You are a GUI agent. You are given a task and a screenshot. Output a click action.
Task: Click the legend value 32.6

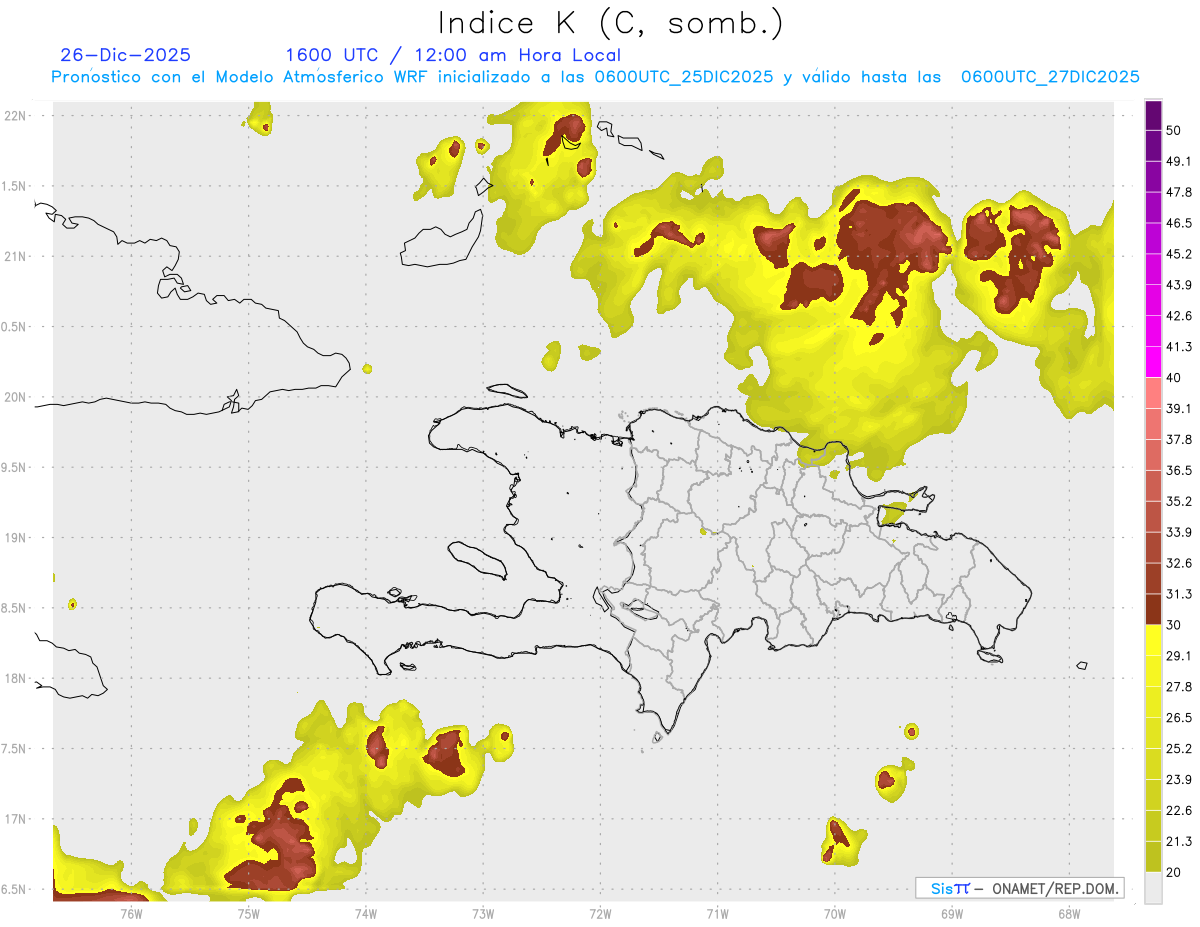click(x=1178, y=563)
